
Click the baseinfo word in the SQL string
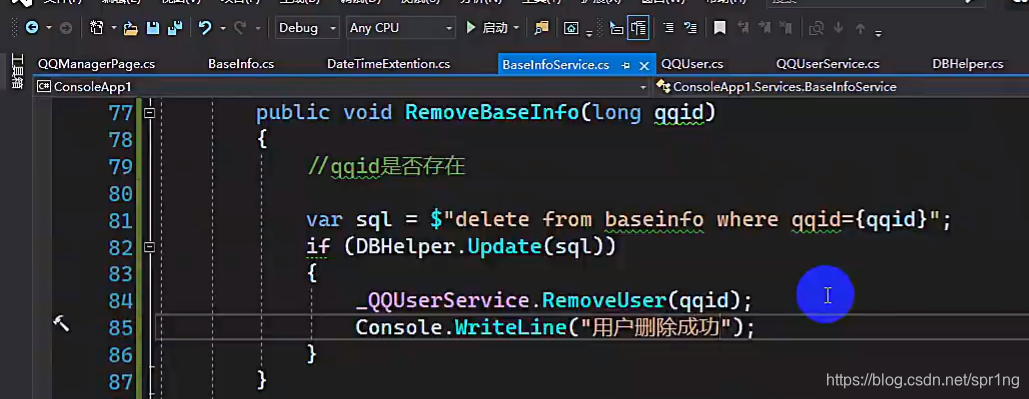tap(654, 220)
